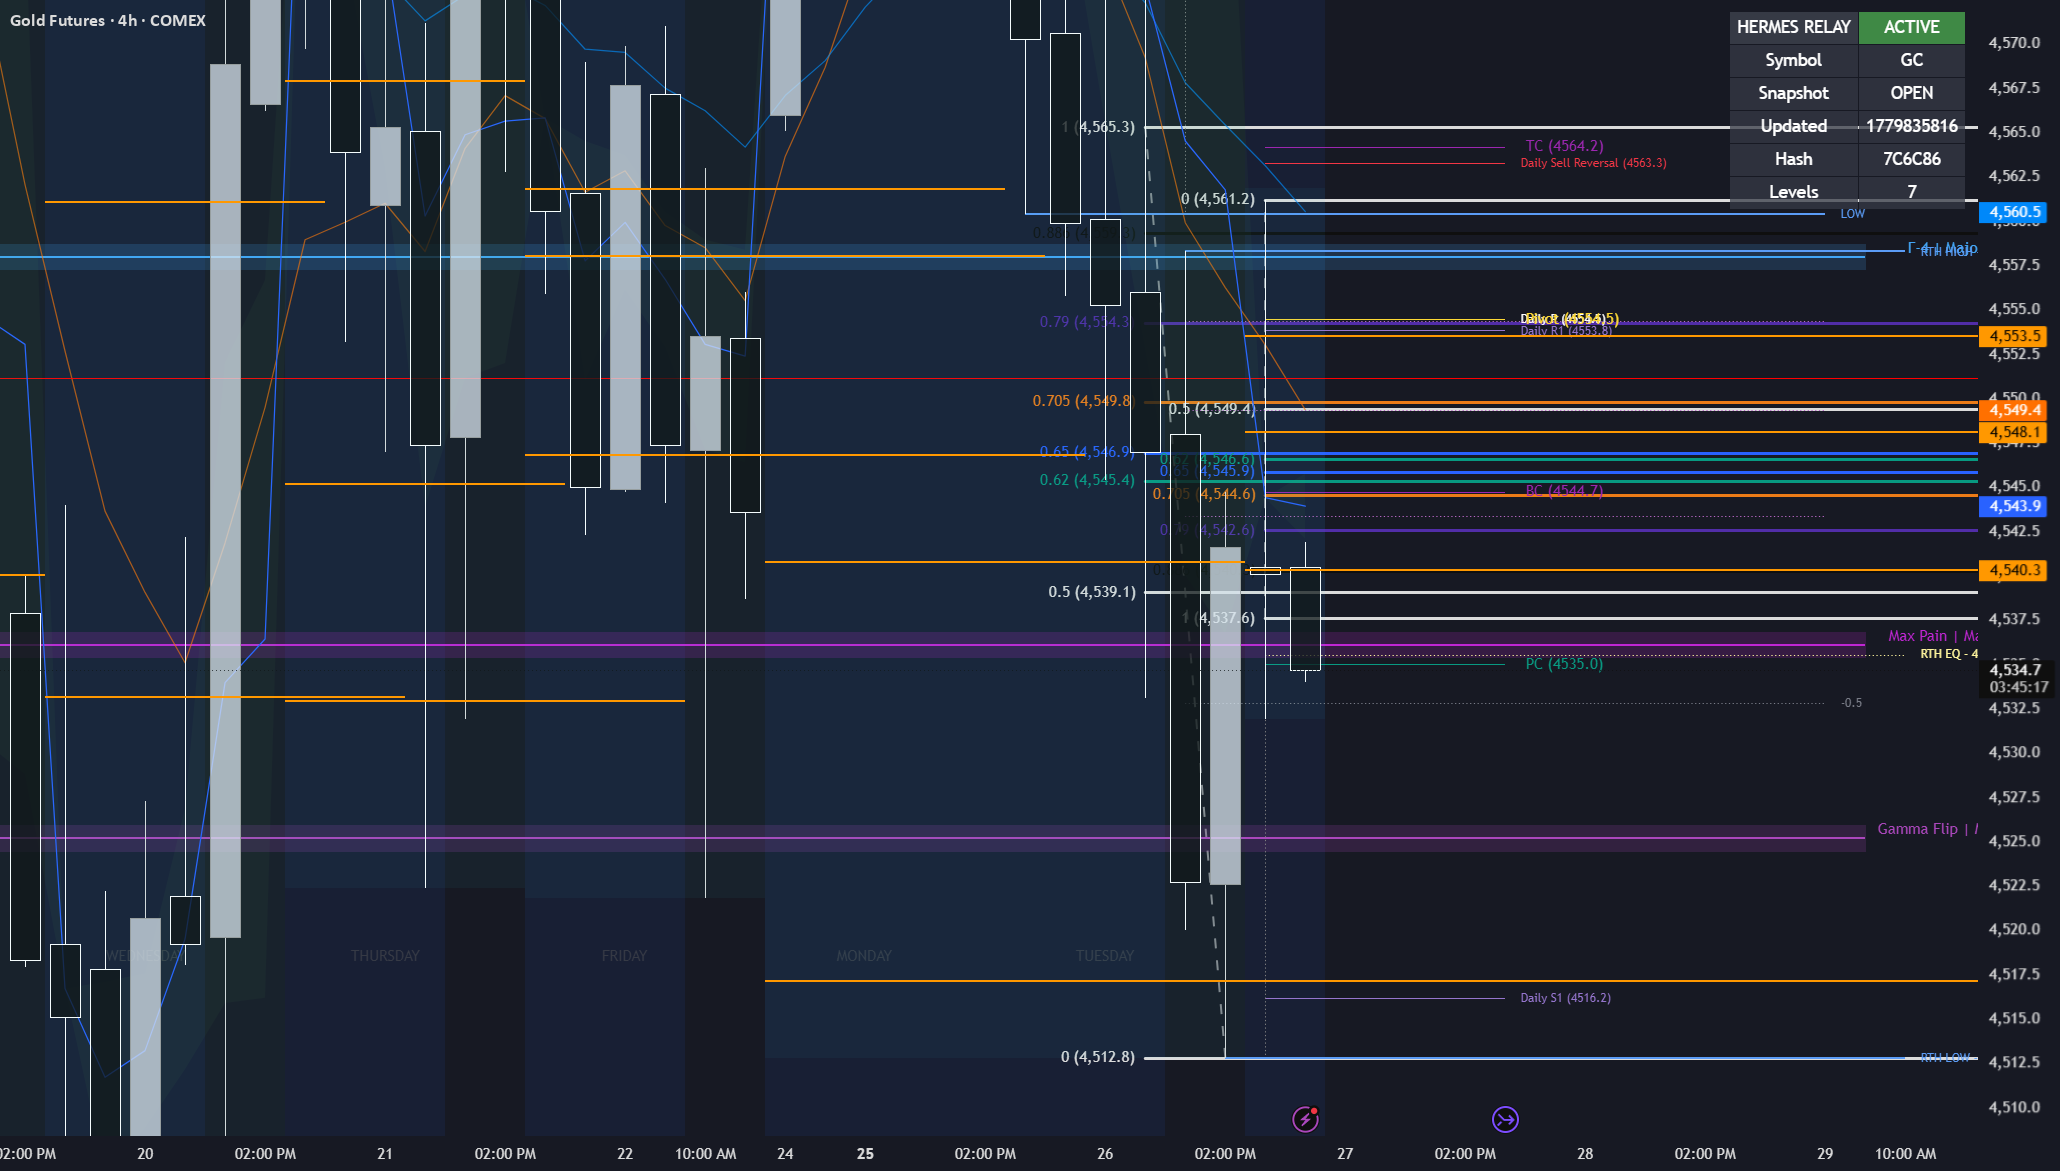Click the orange 4,553.5 price label
Image resolution: width=2060 pixels, height=1171 pixels.
(x=2014, y=336)
